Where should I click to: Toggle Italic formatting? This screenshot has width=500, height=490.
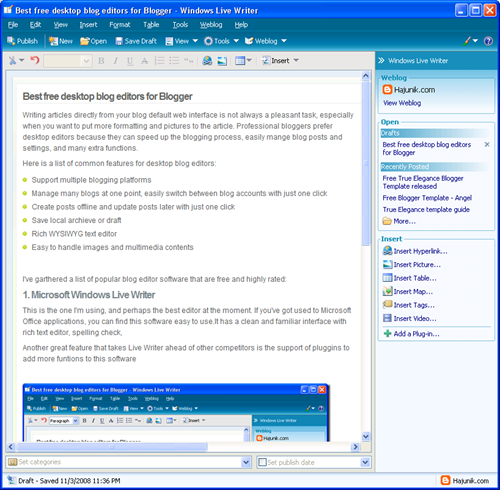[x=115, y=61]
